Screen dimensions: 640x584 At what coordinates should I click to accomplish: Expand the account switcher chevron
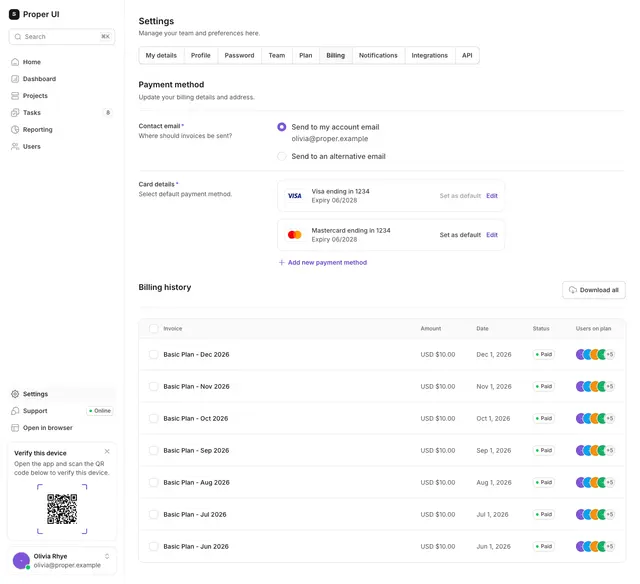click(107, 556)
